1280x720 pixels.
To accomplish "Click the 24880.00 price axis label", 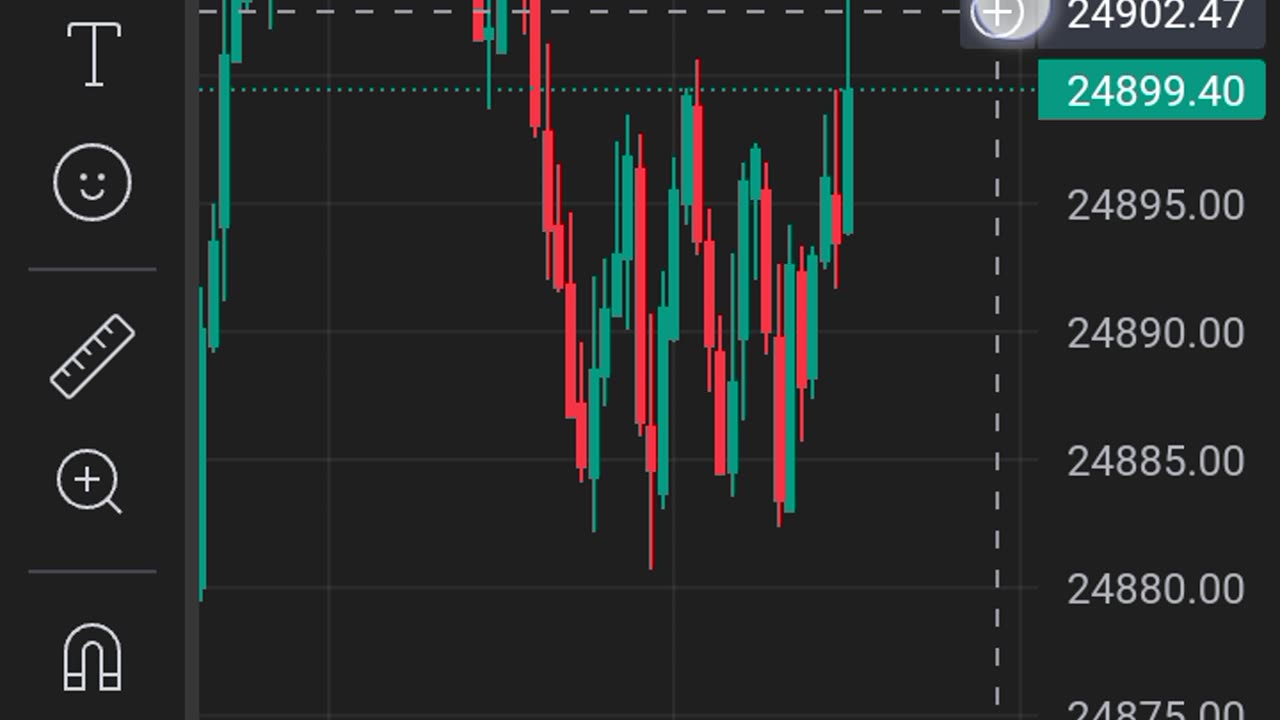I will click(1156, 589).
